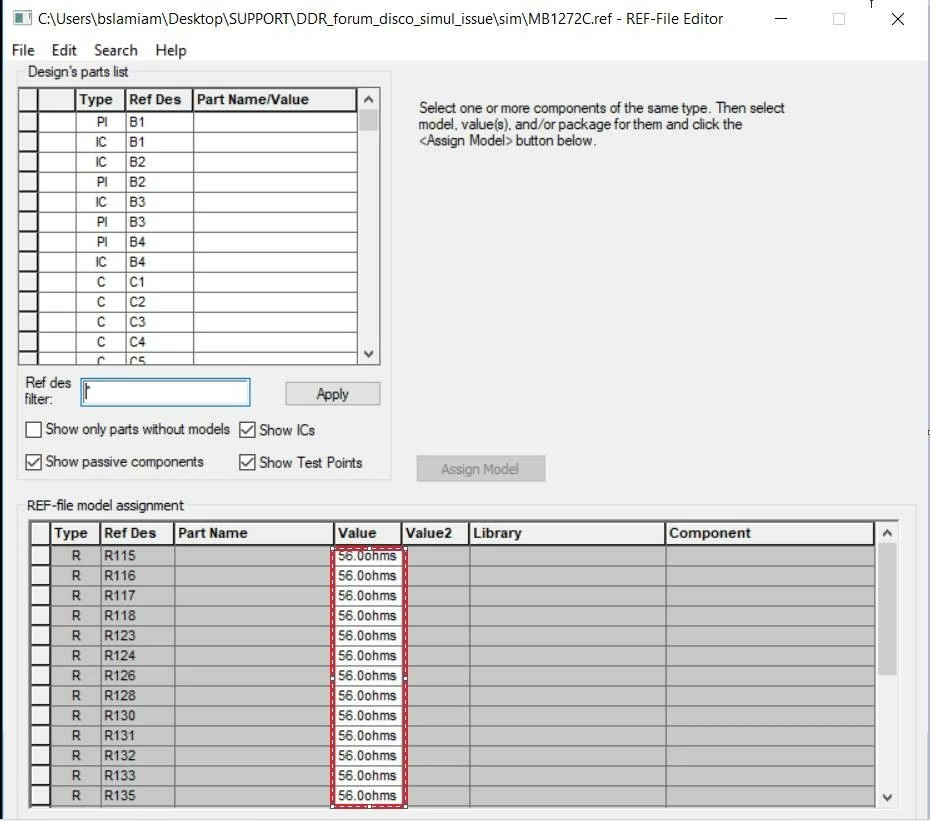Image resolution: width=930 pixels, height=821 pixels.
Task: Click the Assign Model button
Action: [480, 469]
